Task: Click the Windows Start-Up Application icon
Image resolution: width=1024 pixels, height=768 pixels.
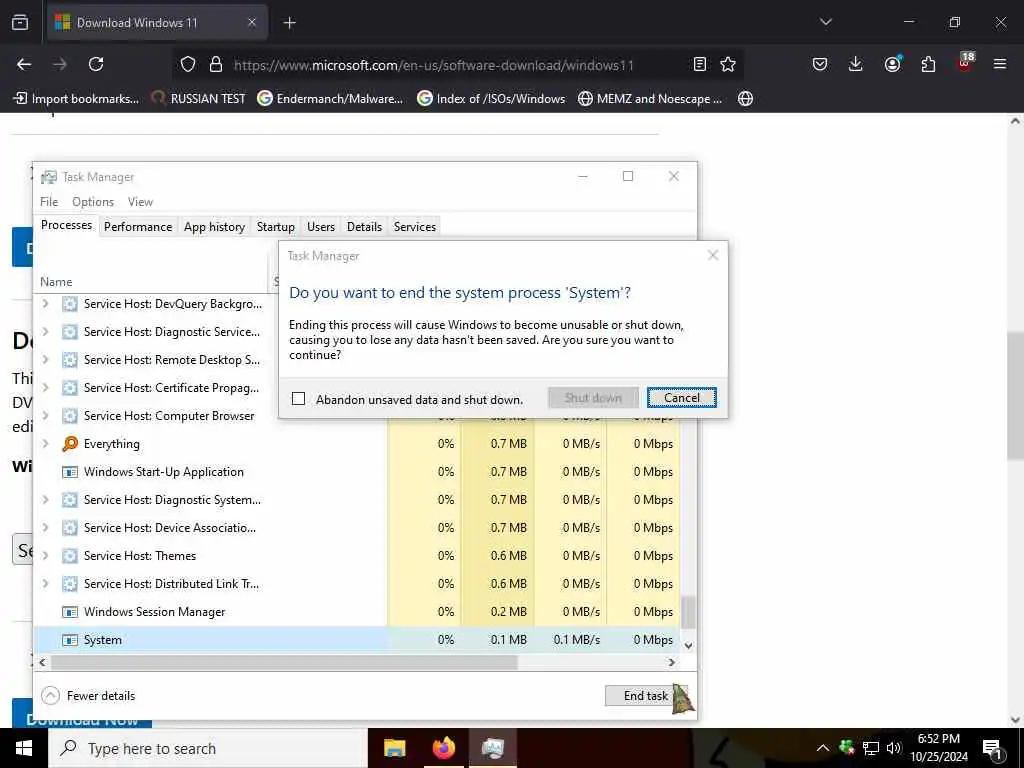Action: [70, 472]
